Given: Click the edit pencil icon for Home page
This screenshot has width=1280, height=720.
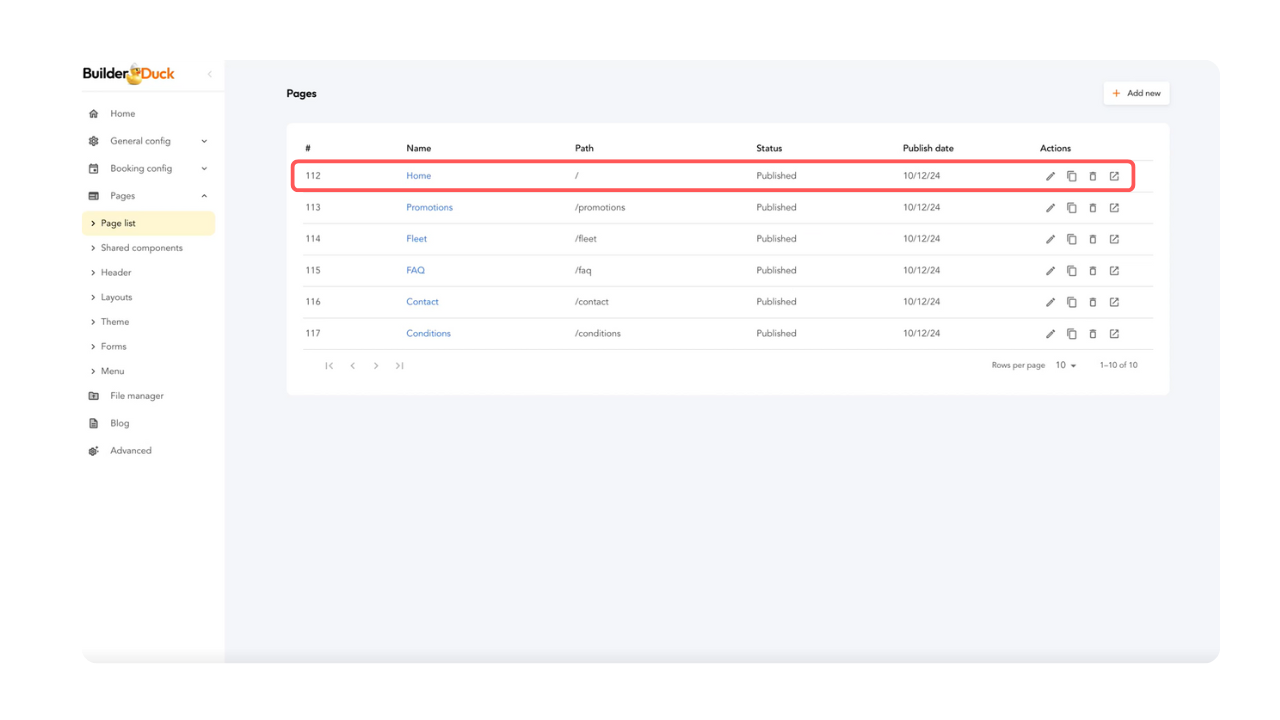Looking at the screenshot, I should point(1050,176).
